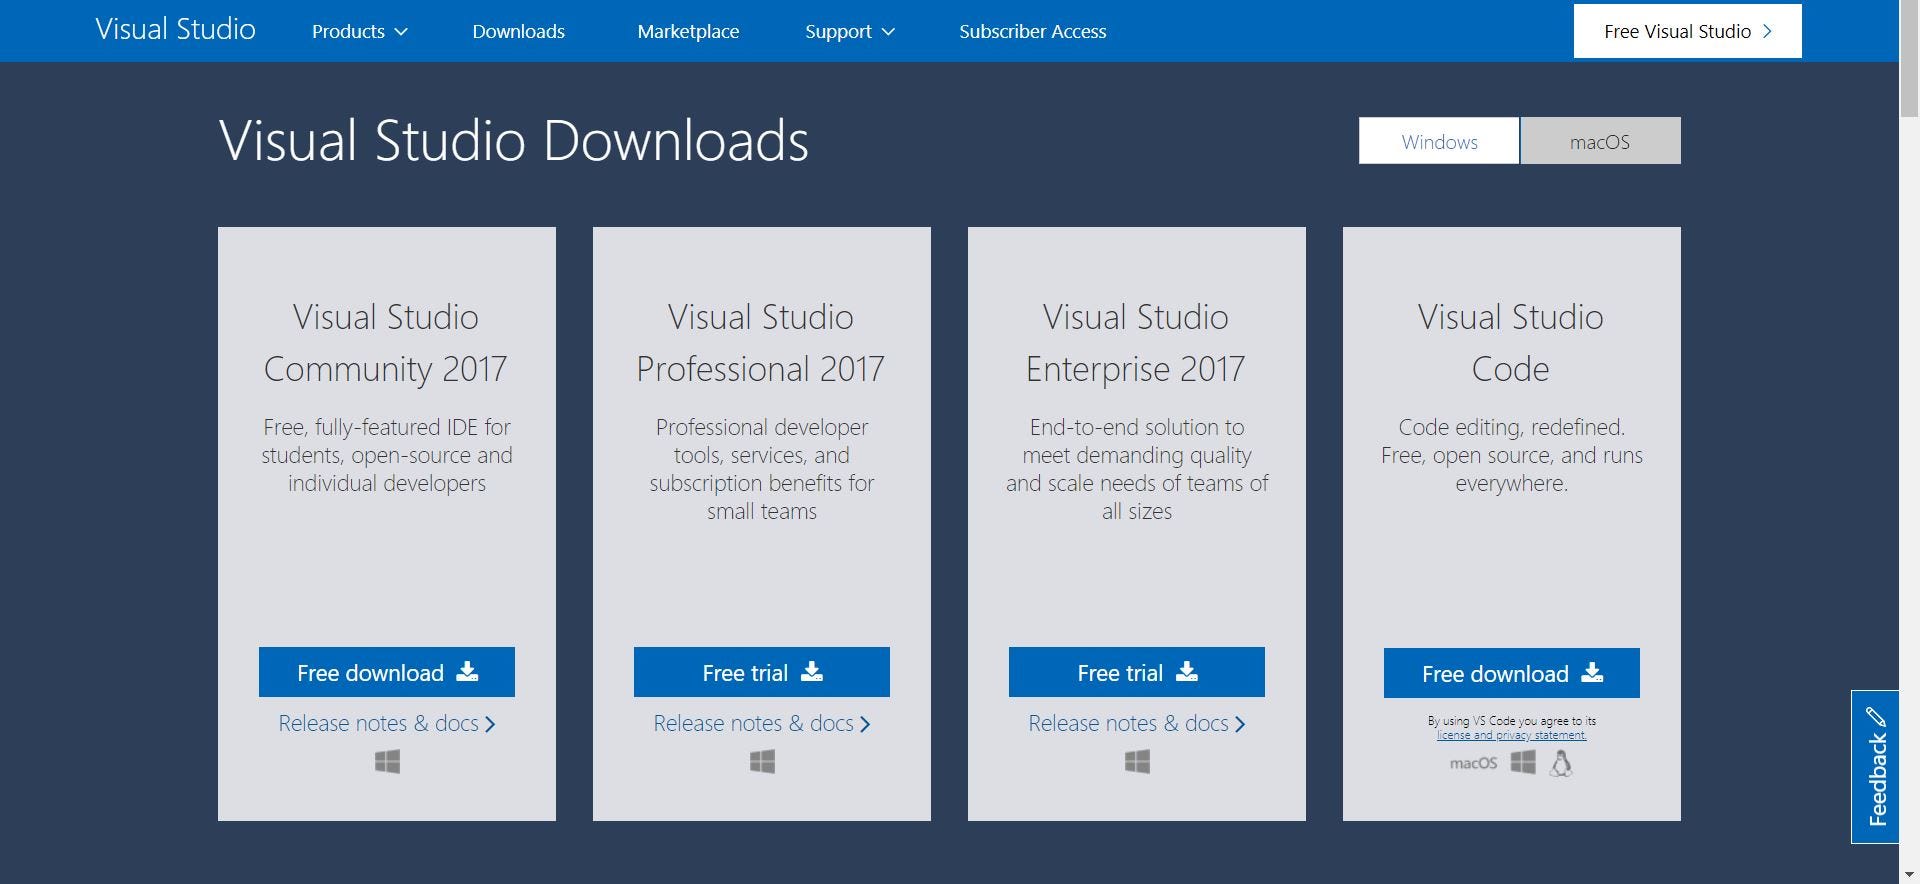
Task: Click the Visual Studio logo text in header
Action: 175,29
